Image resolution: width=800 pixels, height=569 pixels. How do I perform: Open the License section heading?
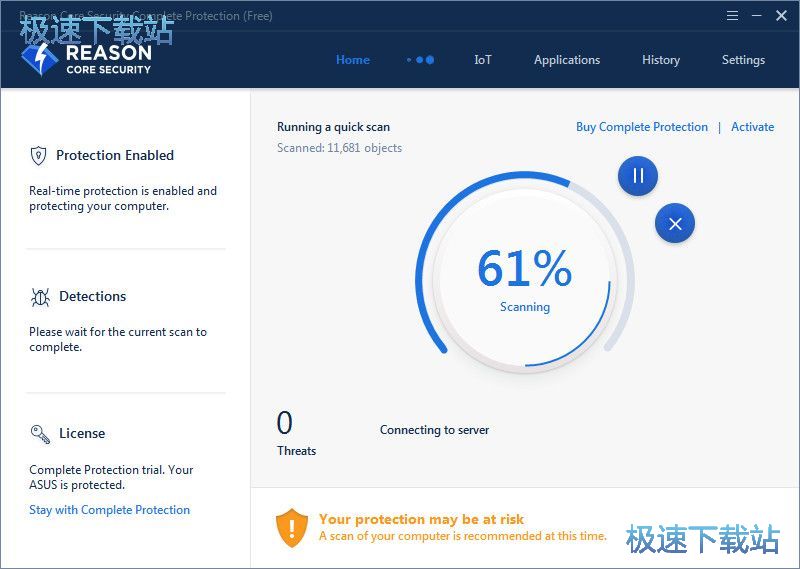coord(82,433)
